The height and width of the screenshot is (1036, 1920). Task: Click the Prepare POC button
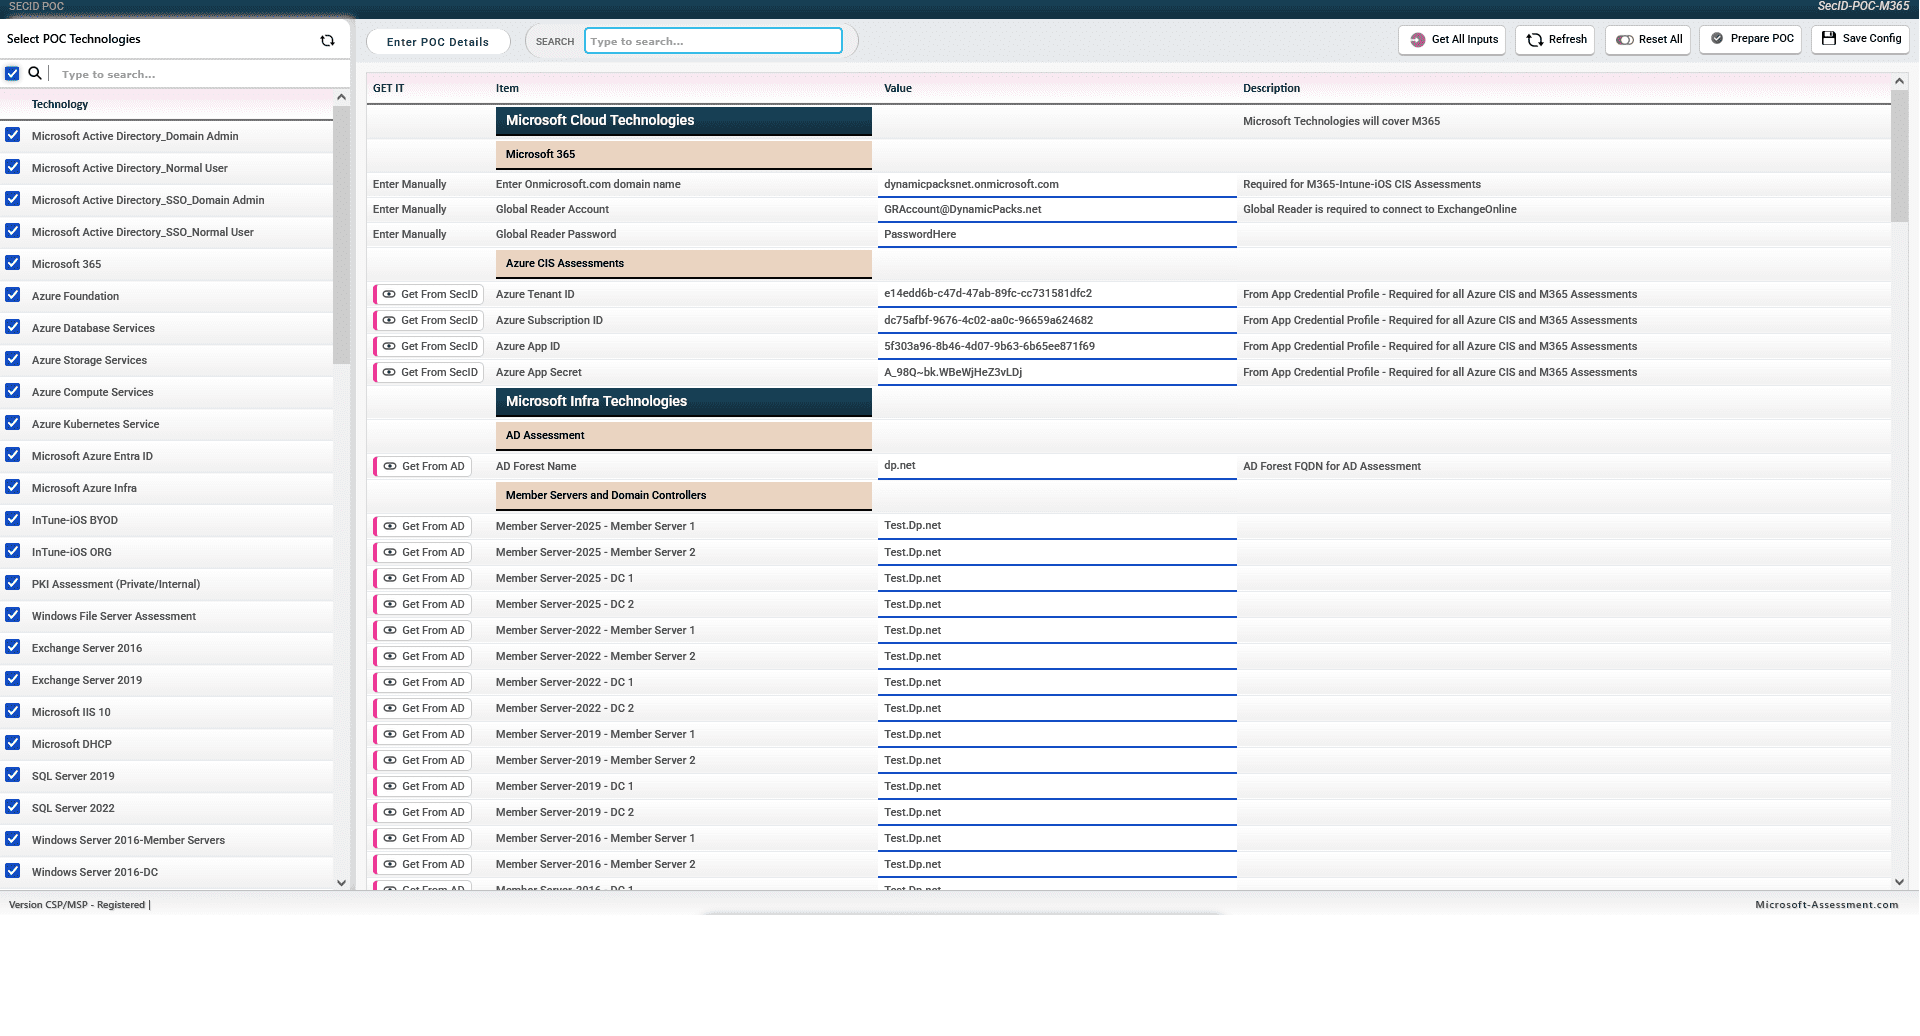(1750, 39)
